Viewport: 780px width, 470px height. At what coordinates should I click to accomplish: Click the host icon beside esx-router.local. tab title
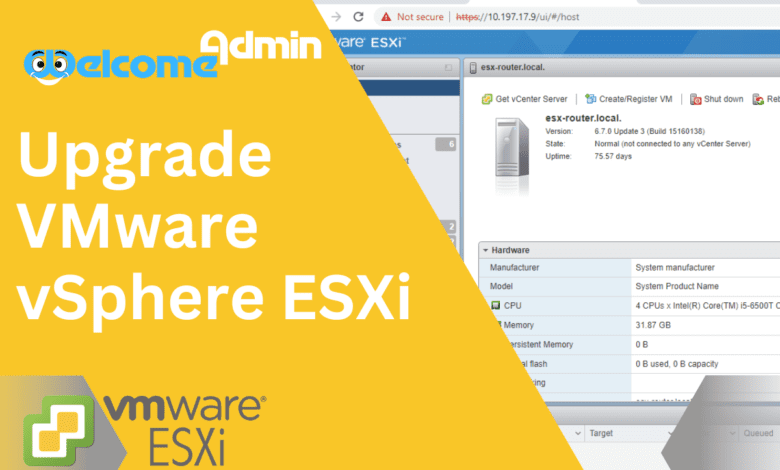(473, 68)
